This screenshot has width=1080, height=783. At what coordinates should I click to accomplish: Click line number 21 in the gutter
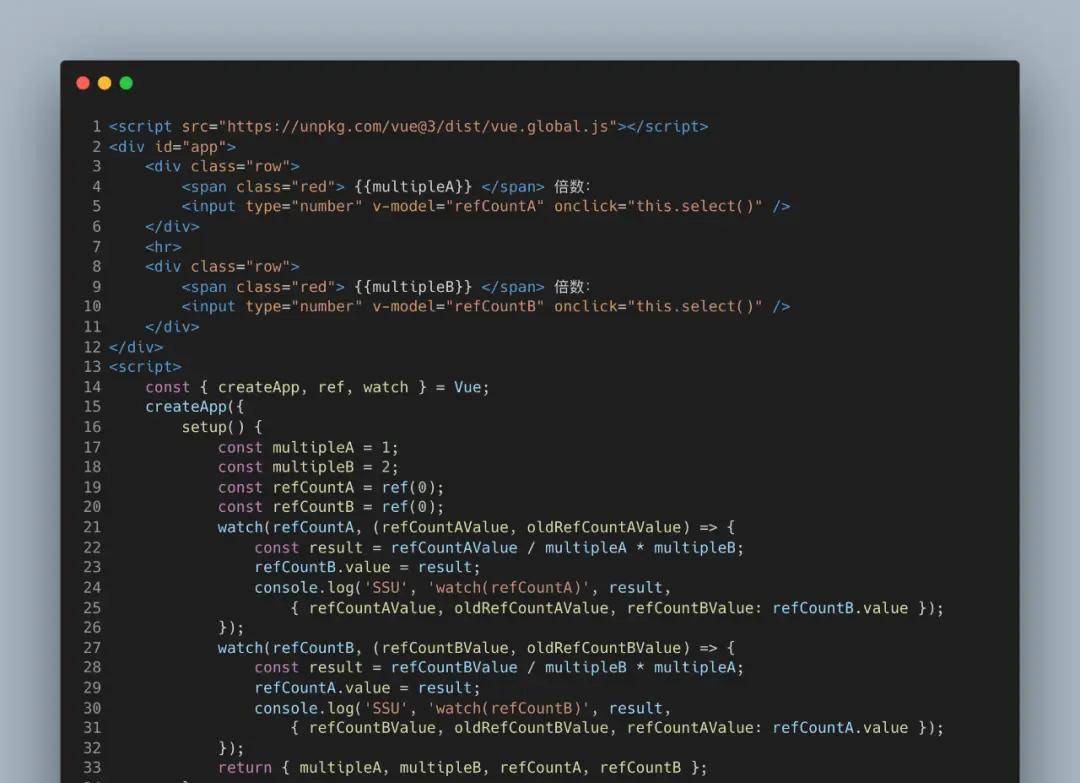[92, 527]
